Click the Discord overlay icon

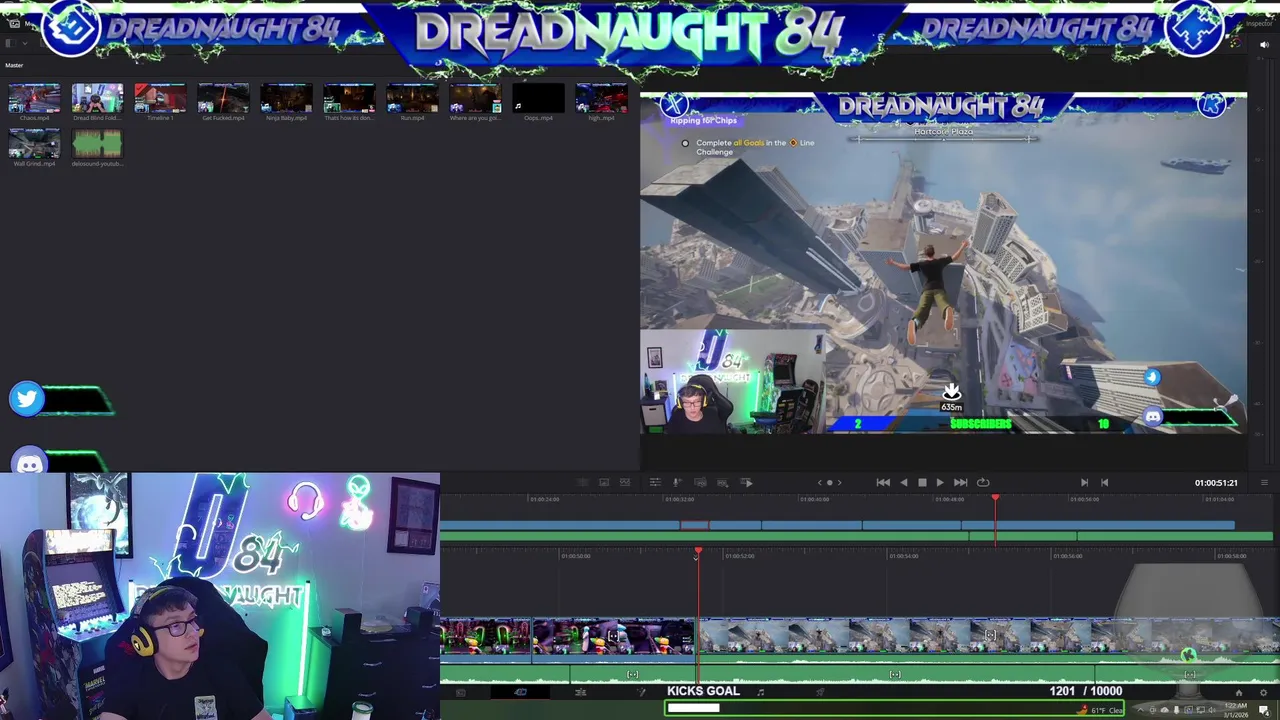pyautogui.click(x=30, y=462)
